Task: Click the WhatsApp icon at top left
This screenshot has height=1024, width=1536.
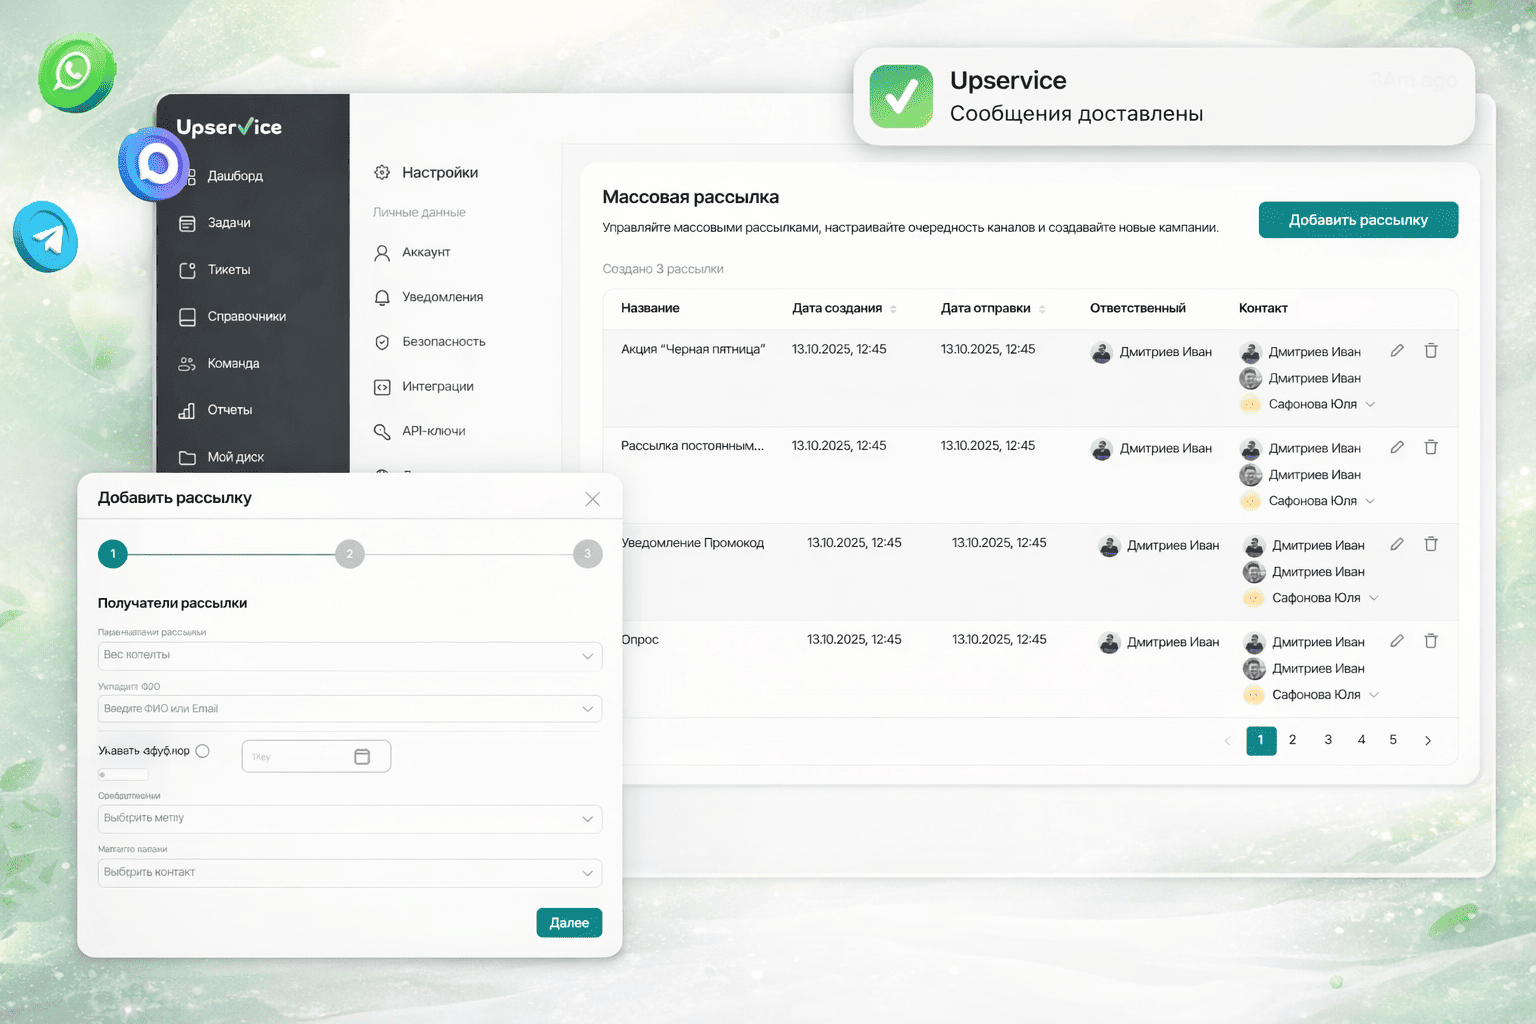Action: click(x=76, y=71)
